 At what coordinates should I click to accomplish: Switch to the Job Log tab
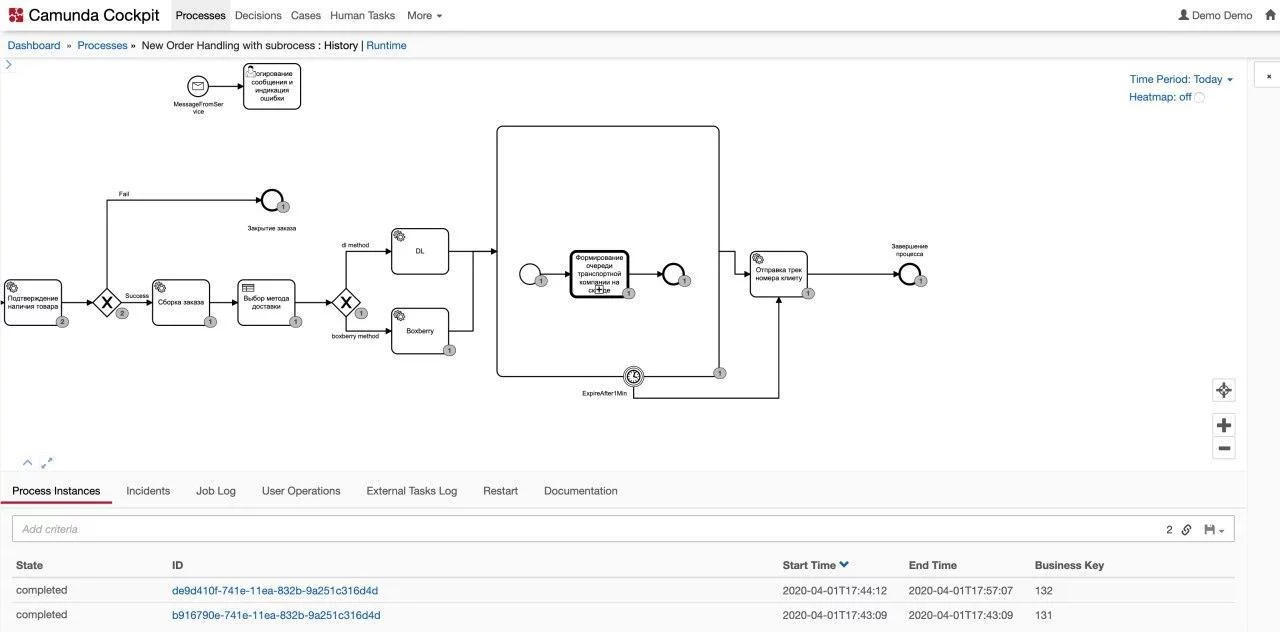click(216, 491)
